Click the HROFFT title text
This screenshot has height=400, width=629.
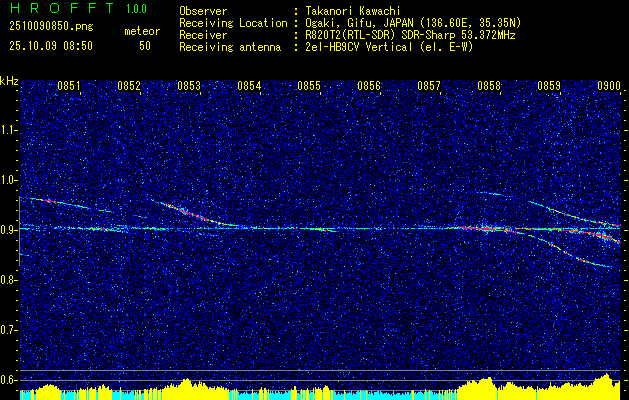coord(62,8)
